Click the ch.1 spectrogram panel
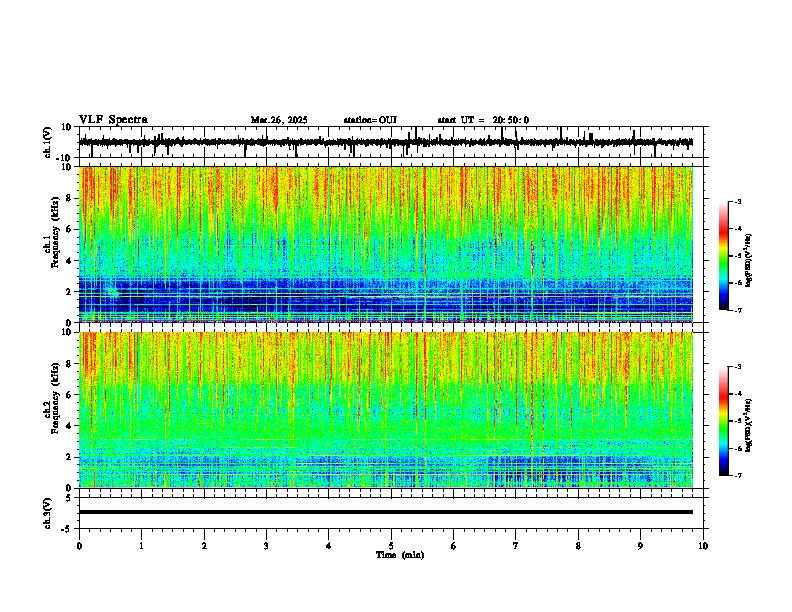Viewport: 792px width, 612px height. click(x=386, y=244)
